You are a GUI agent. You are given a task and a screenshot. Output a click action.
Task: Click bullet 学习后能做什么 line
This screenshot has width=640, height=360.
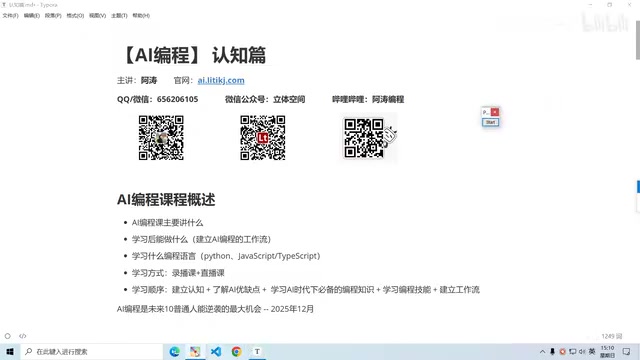click(201, 239)
